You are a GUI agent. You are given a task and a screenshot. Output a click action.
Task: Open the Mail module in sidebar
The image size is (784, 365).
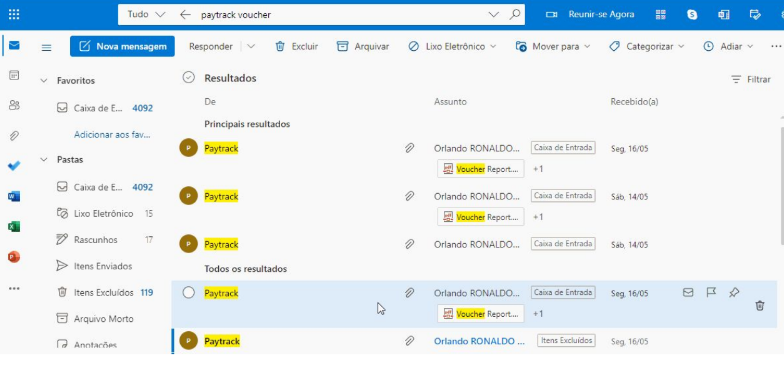pos(14,46)
